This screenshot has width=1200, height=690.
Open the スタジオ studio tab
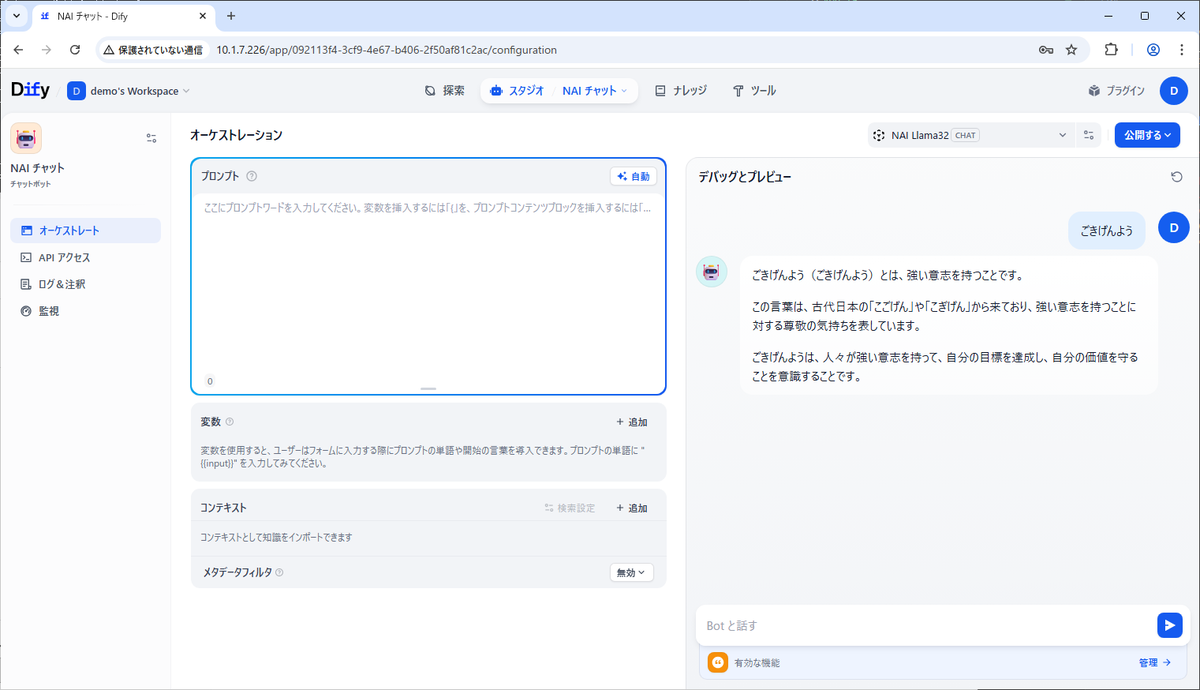click(517, 90)
